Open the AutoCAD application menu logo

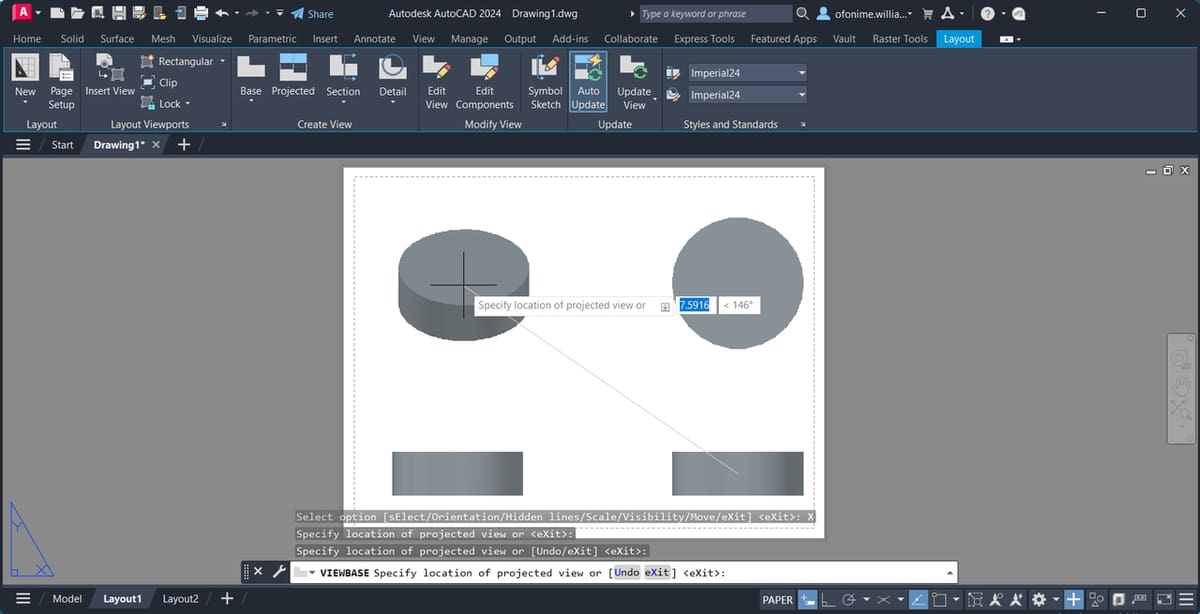click(x=24, y=13)
